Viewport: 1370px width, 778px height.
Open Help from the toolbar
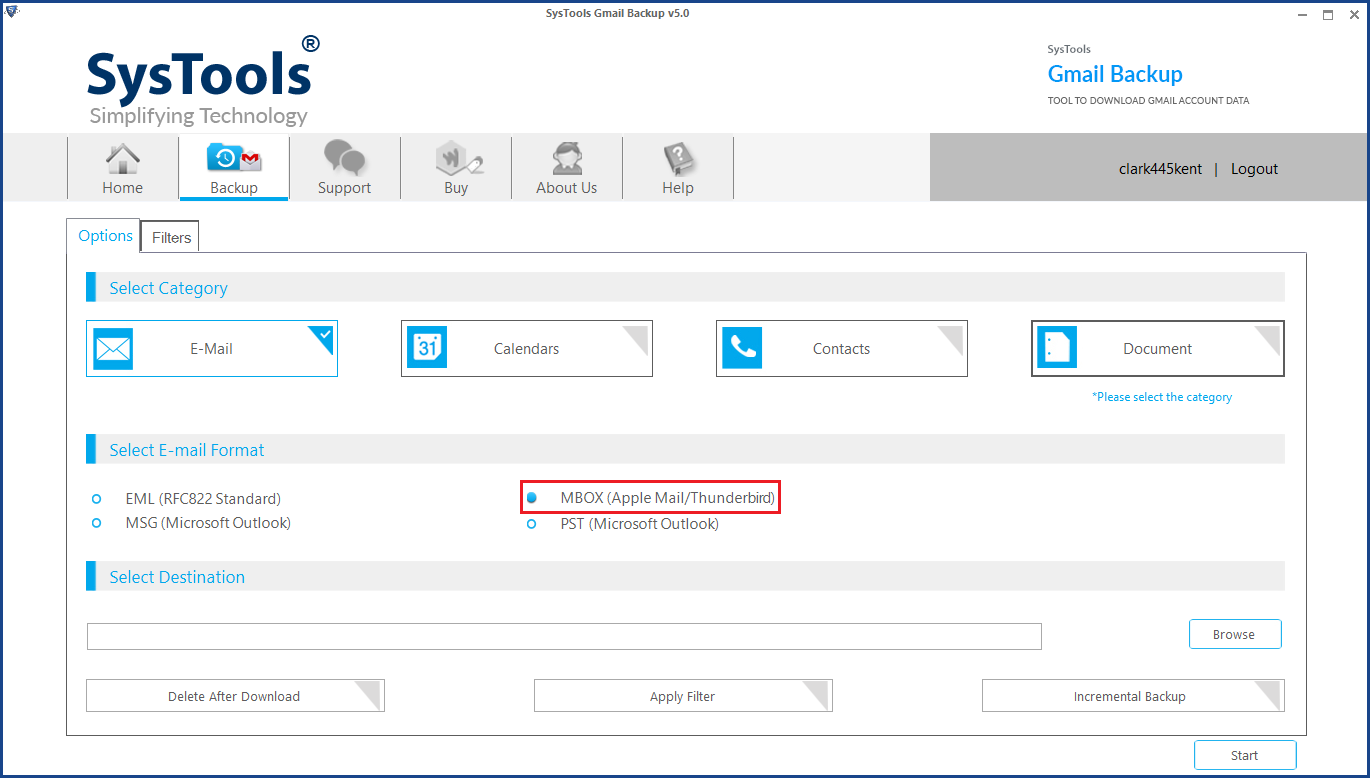pyautogui.click(x=677, y=168)
